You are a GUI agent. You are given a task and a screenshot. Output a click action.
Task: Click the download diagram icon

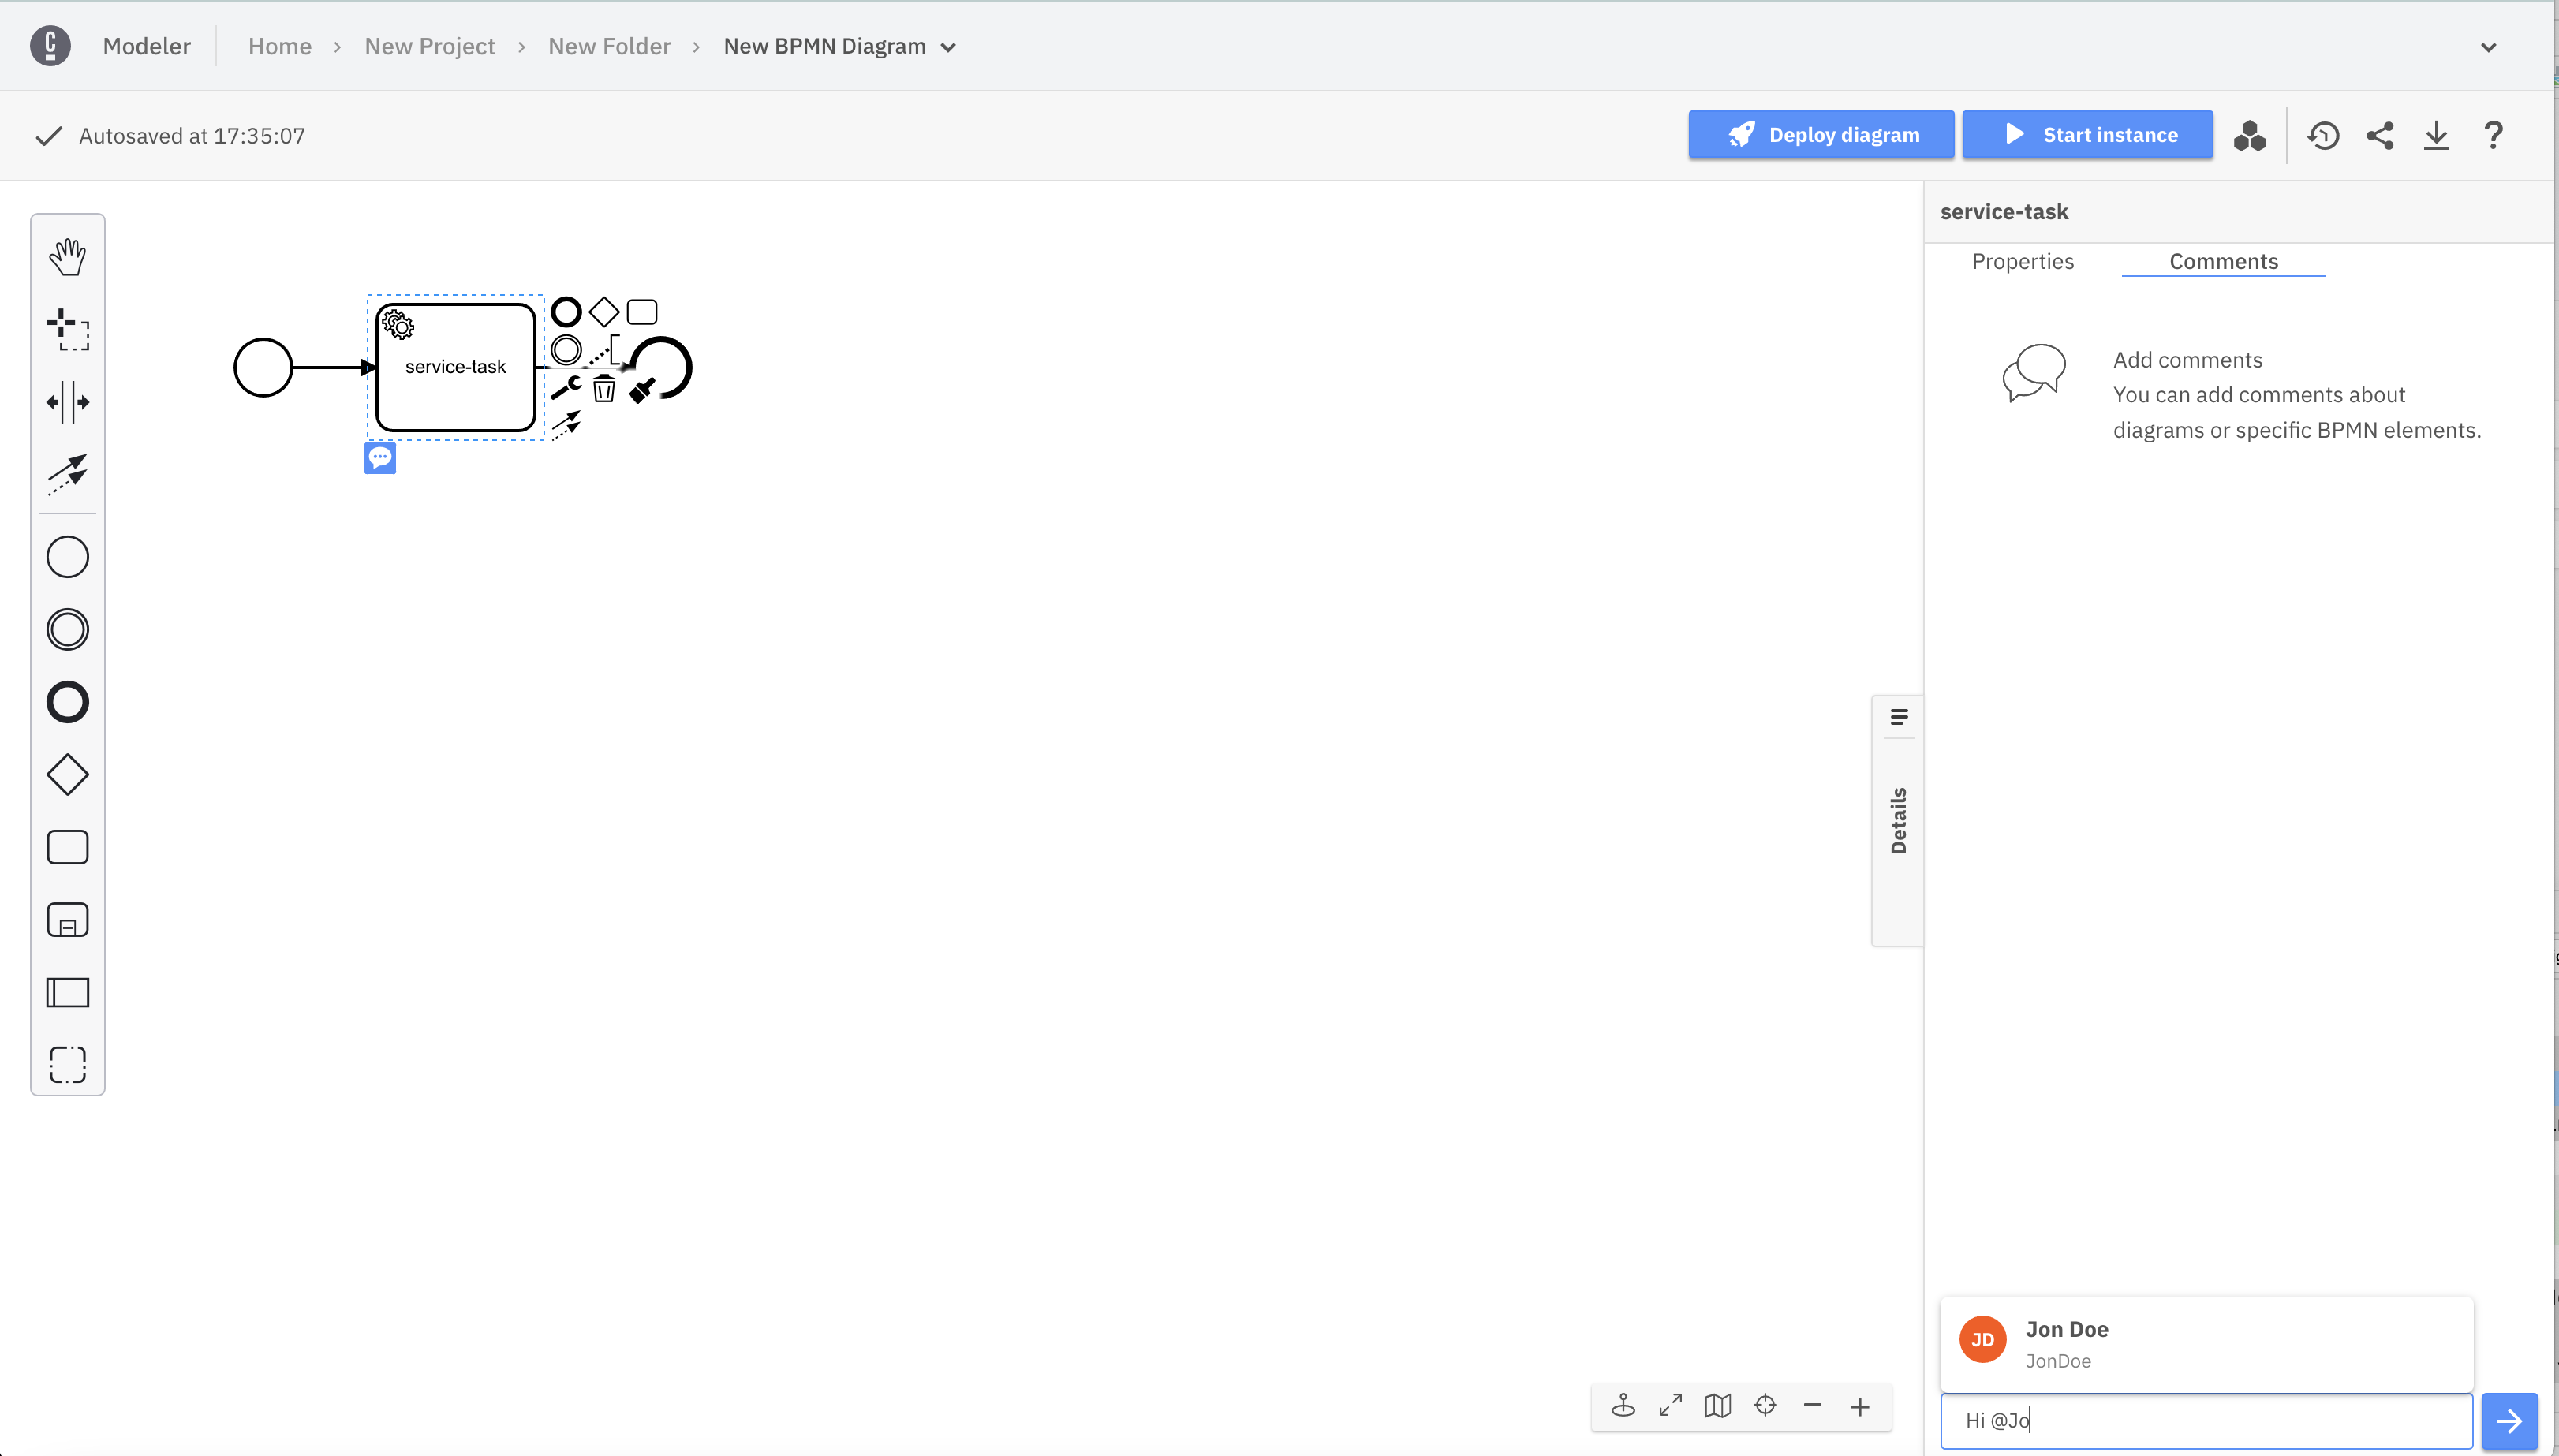tap(2438, 135)
